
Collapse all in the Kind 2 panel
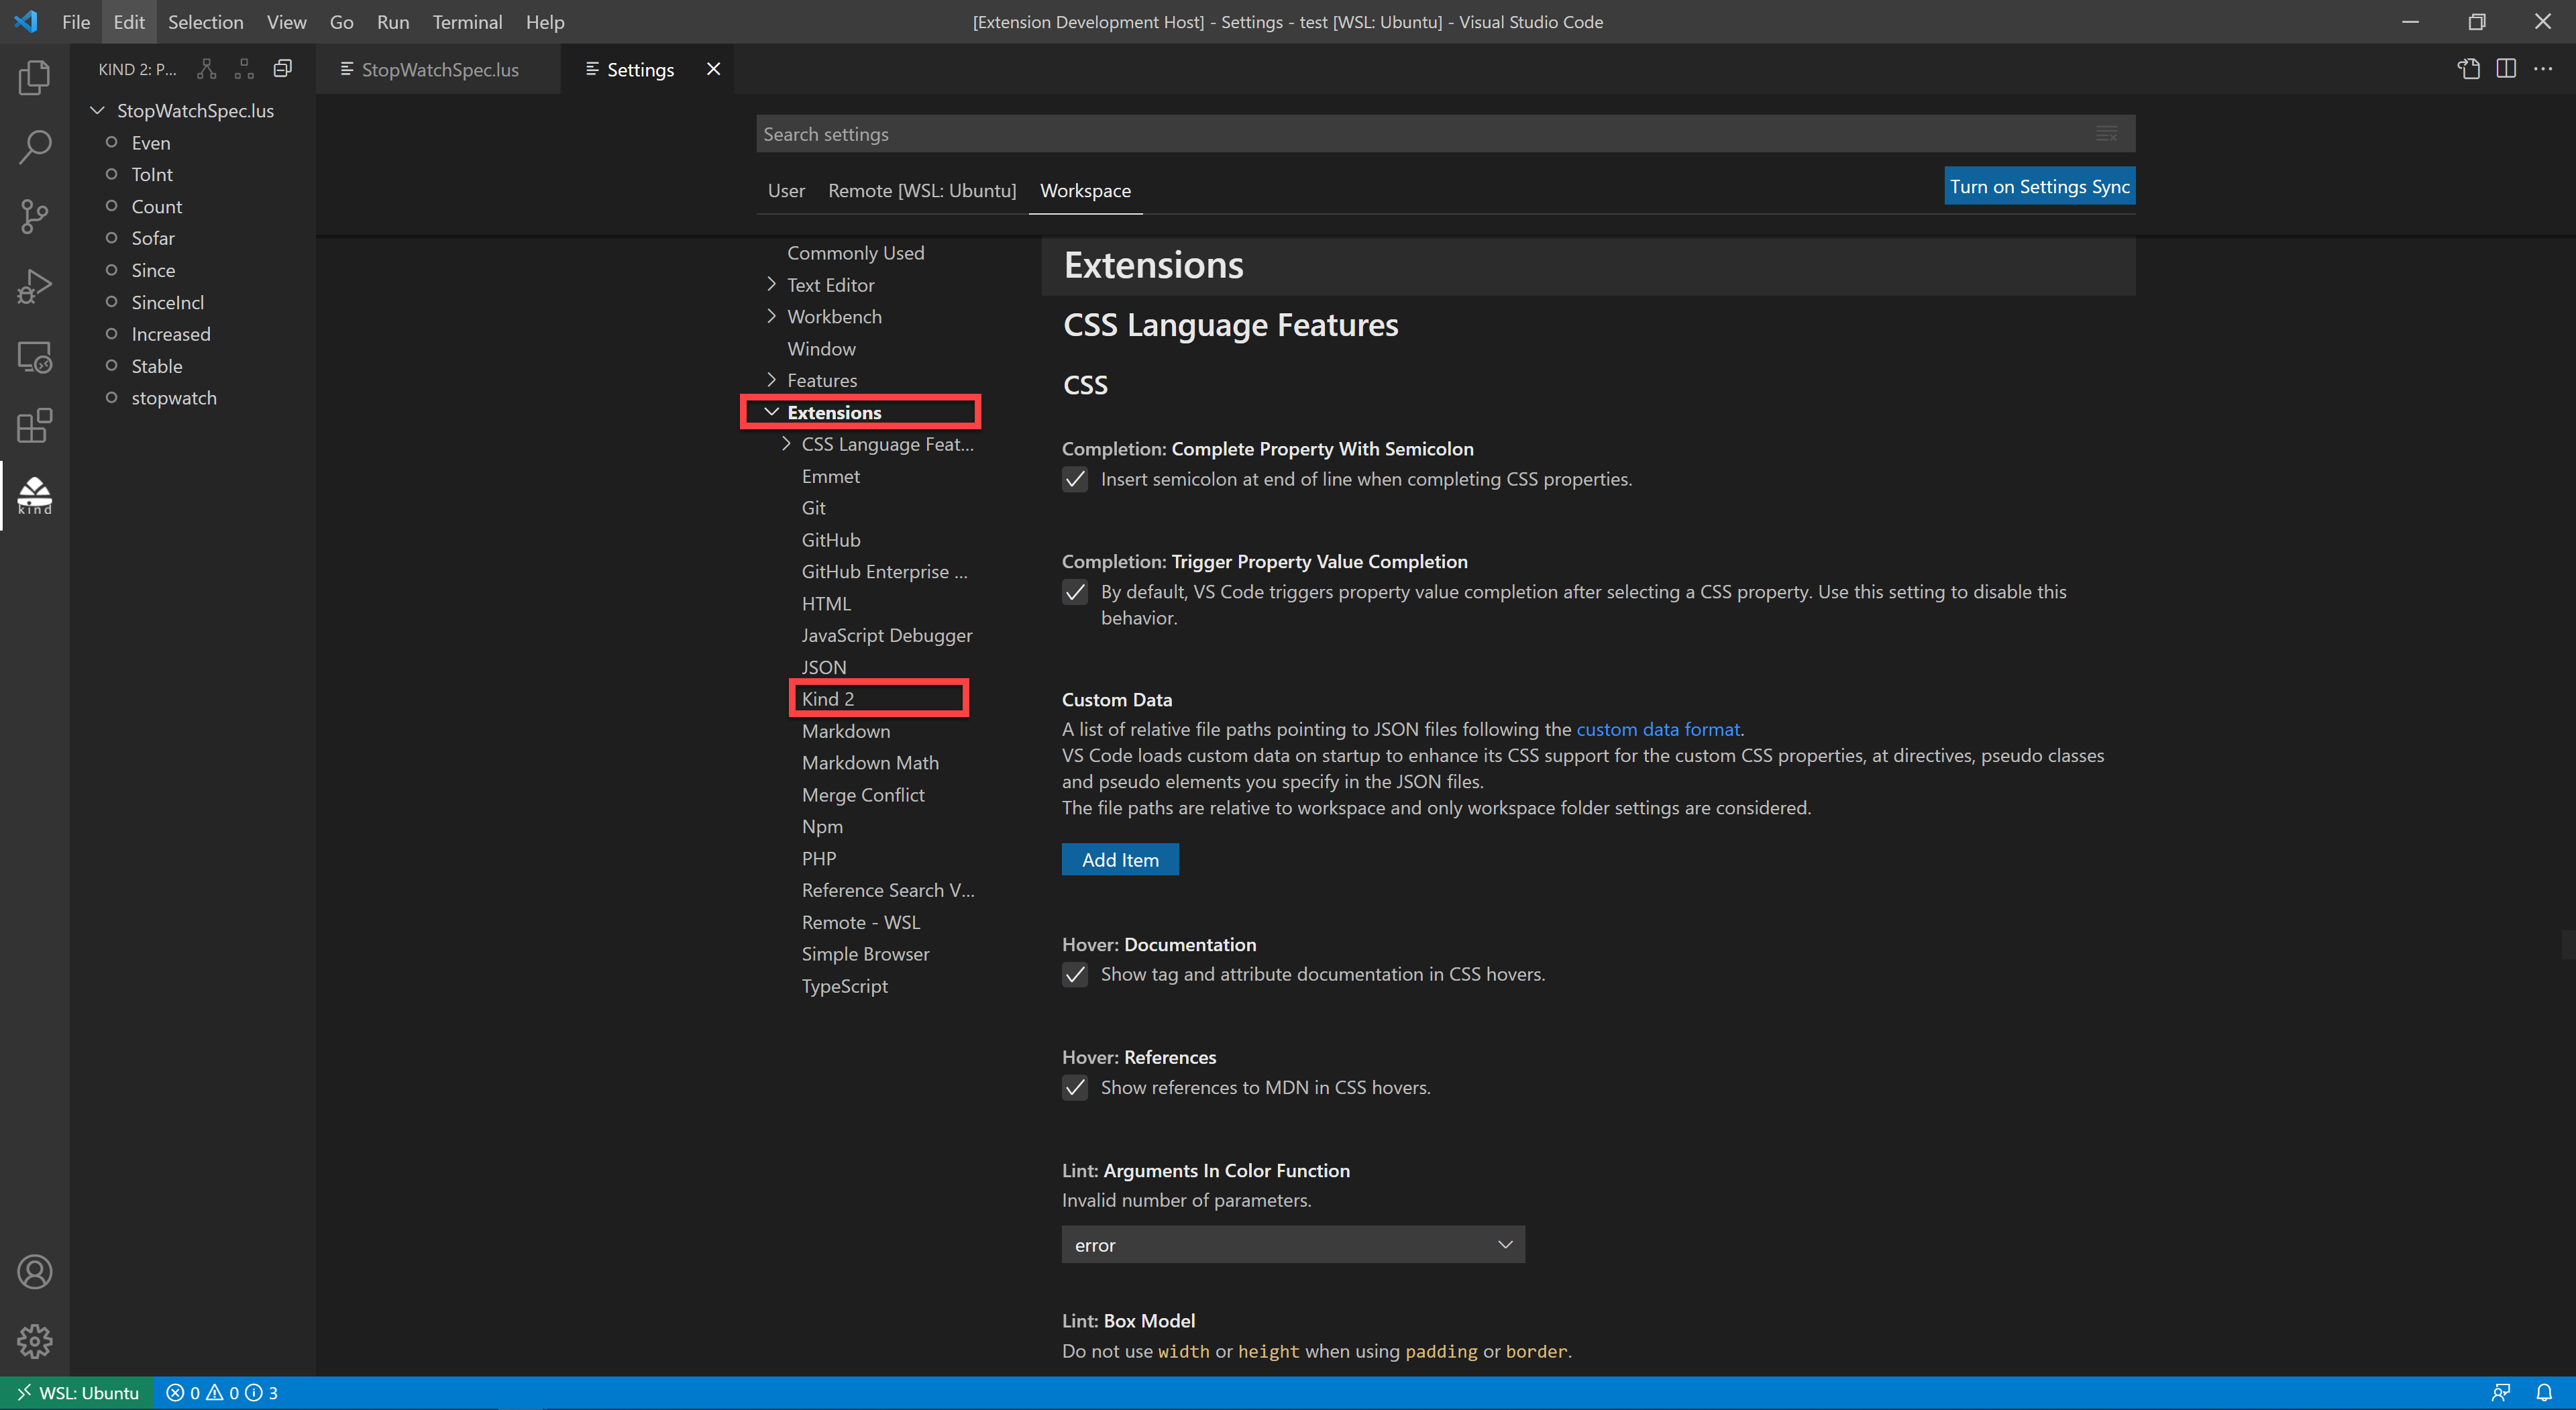[x=283, y=69]
